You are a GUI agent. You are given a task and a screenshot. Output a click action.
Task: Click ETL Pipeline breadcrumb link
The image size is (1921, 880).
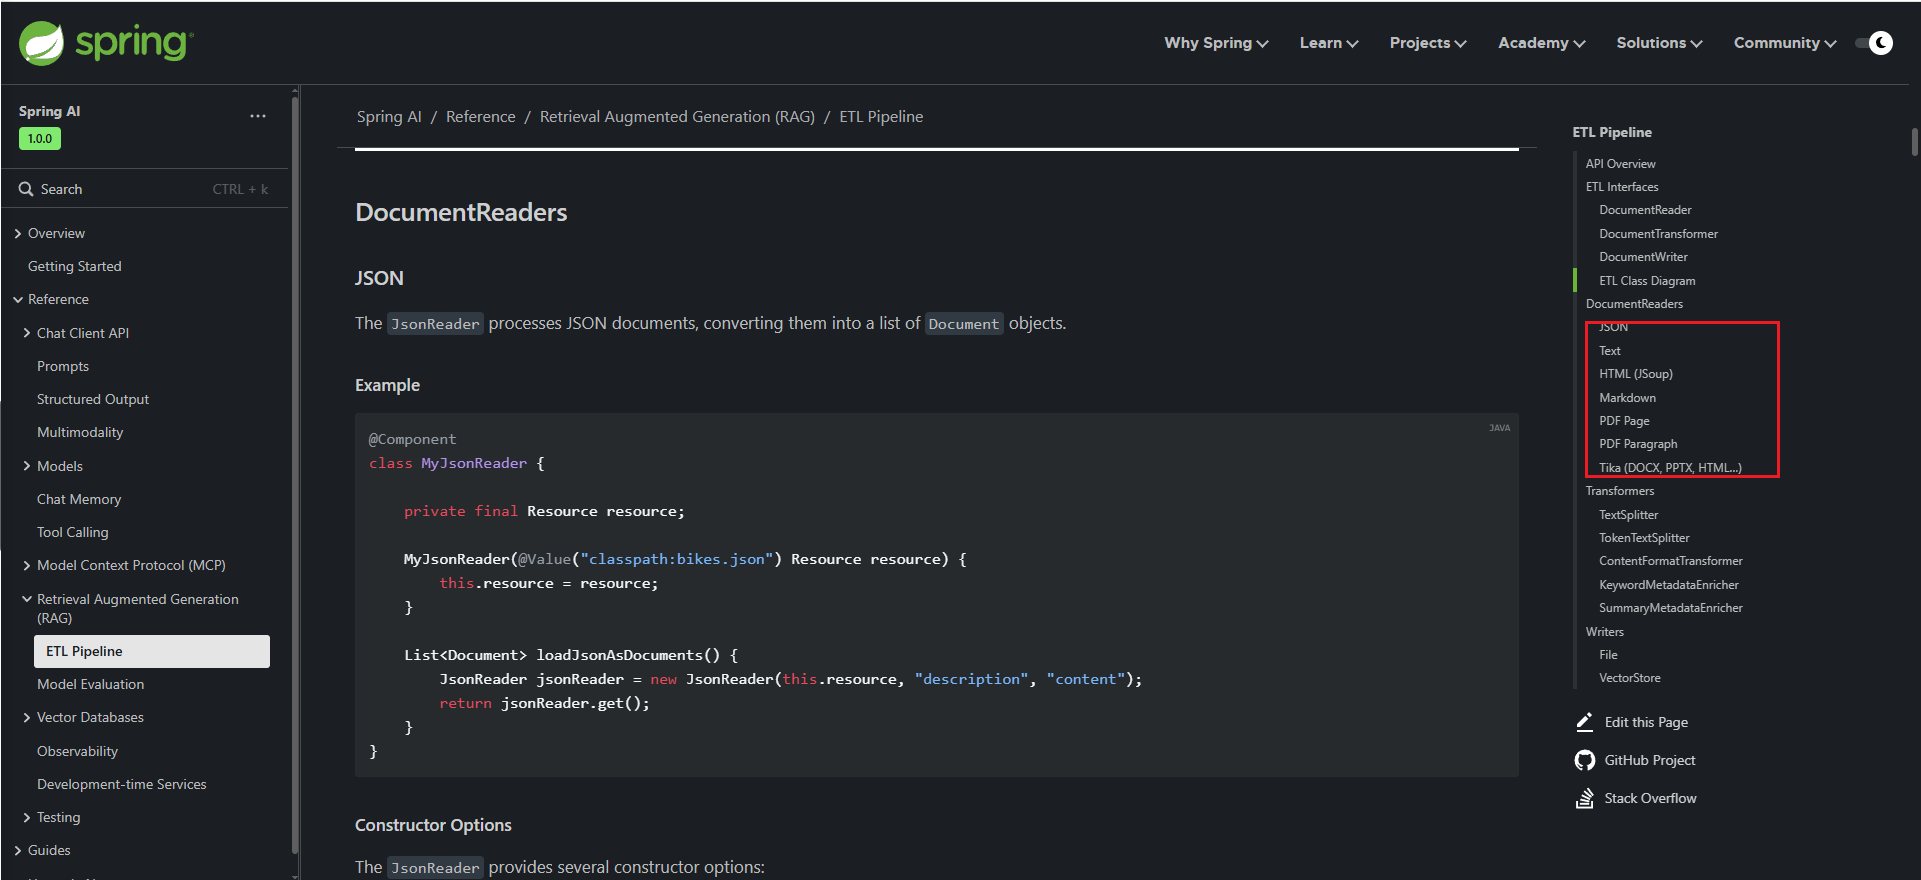pyautogui.click(x=881, y=117)
